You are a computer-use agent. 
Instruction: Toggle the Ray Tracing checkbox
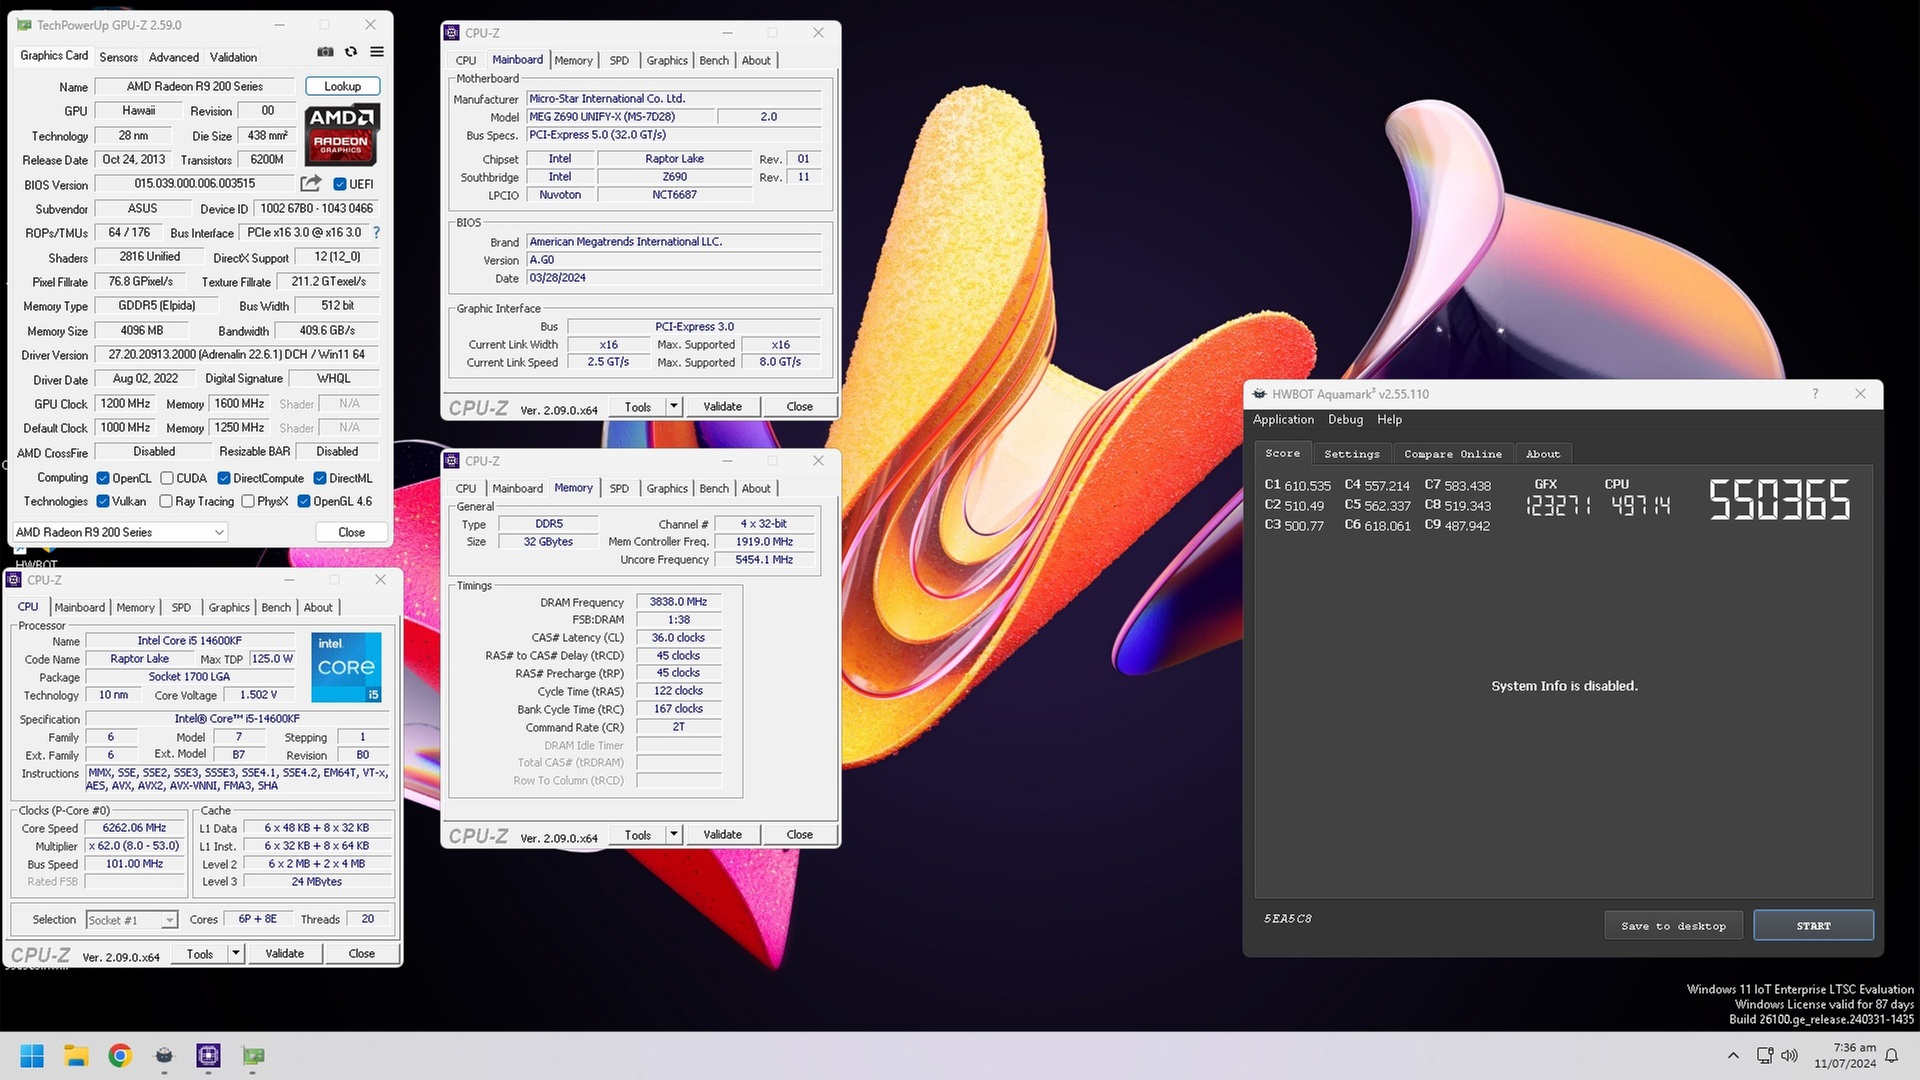click(x=166, y=501)
